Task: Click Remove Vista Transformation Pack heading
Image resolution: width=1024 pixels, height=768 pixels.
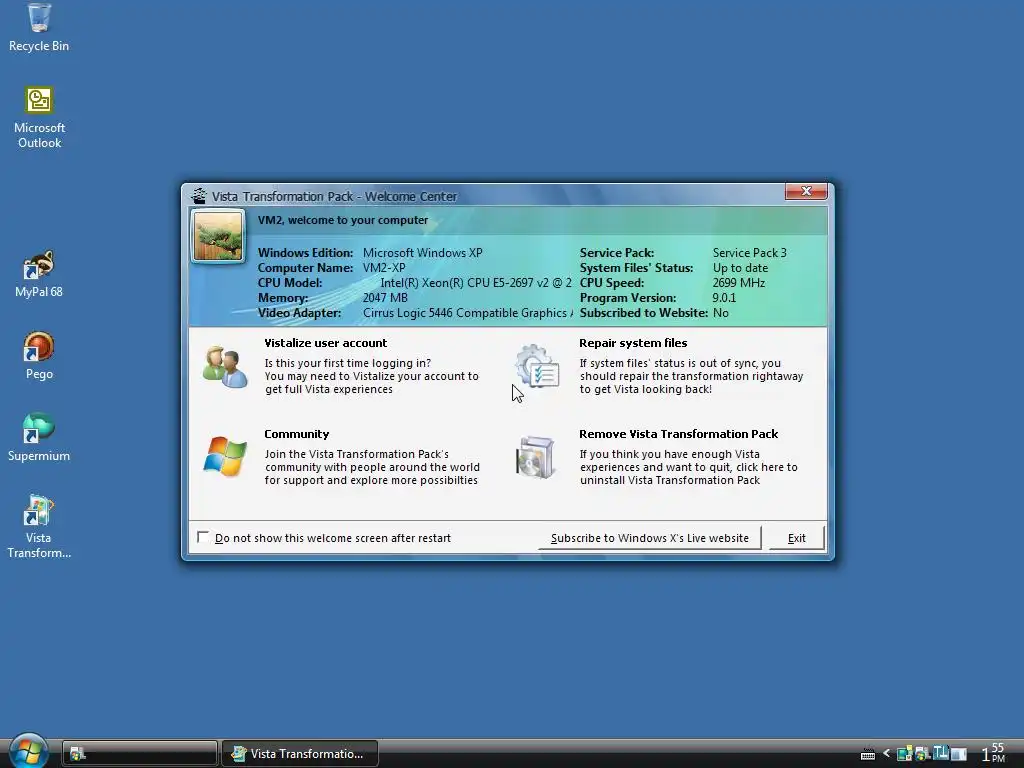Action: tap(679, 434)
